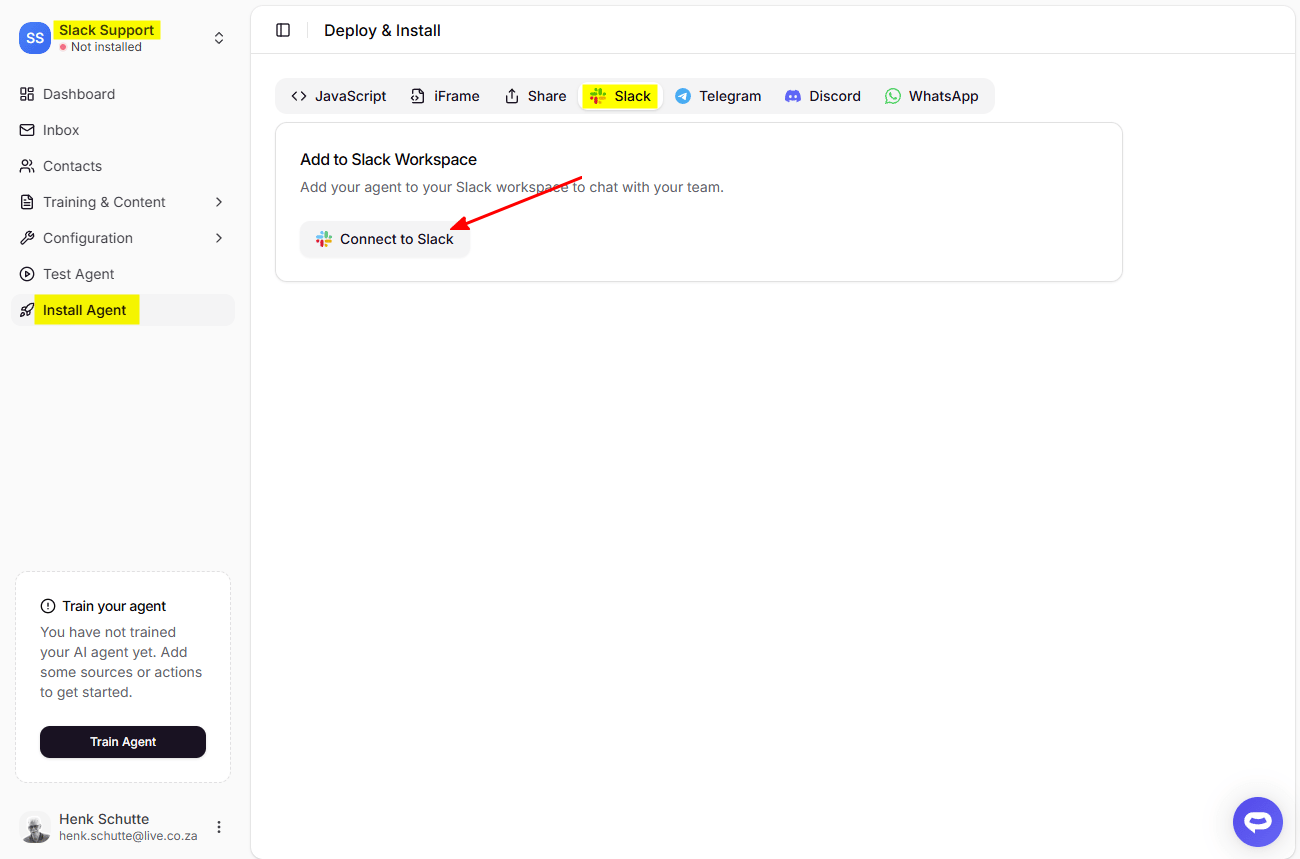Viewport: 1300px width, 859px height.
Task: Click the Add to Slack Workspace heading
Action: pyautogui.click(x=388, y=159)
